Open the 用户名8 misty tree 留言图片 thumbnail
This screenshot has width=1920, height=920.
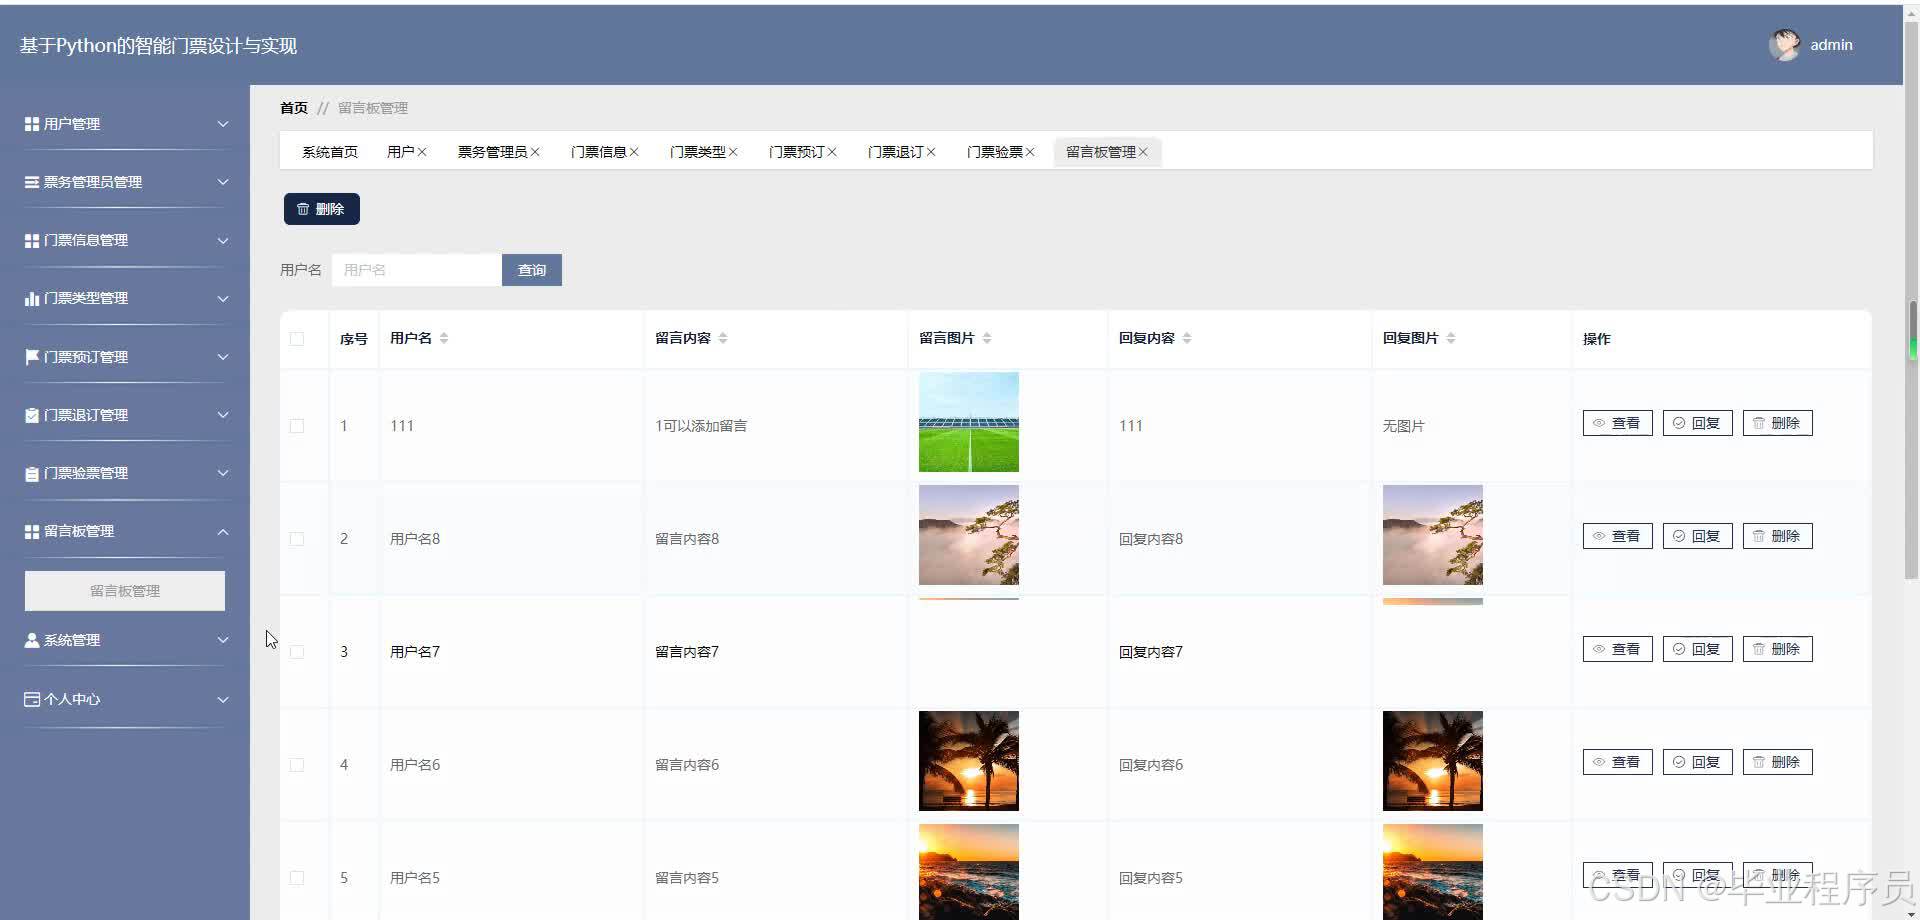tap(969, 535)
